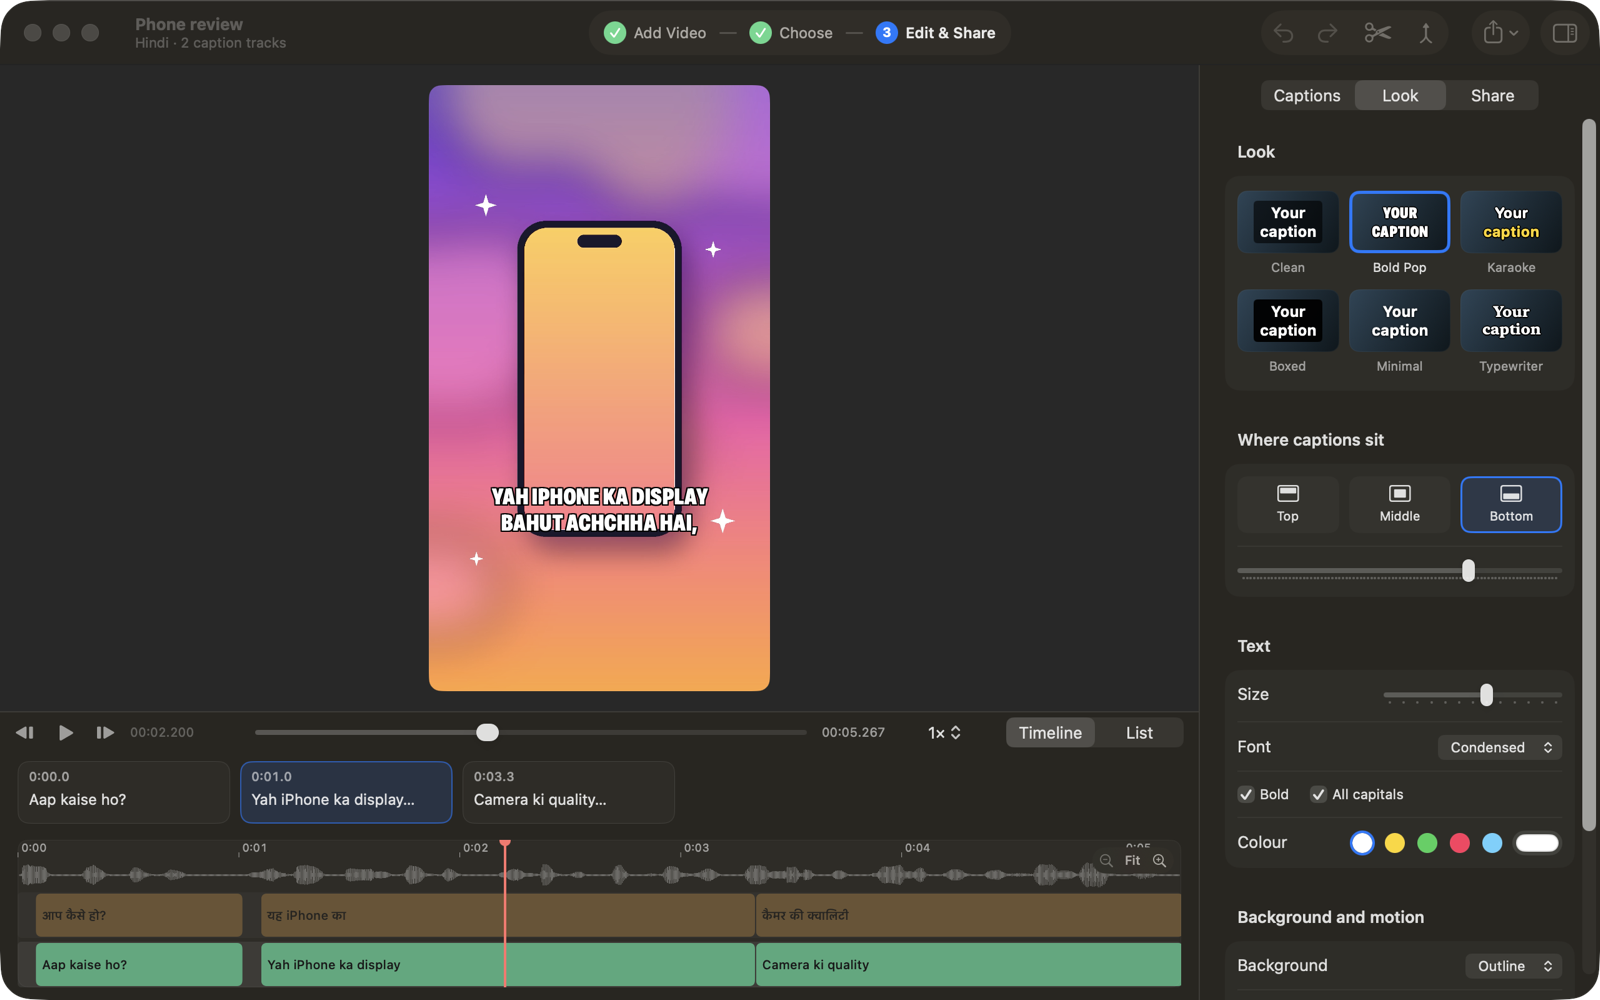Image resolution: width=1600 pixels, height=1000 pixels.
Task: Choose the Clean caption style
Action: pos(1288,222)
